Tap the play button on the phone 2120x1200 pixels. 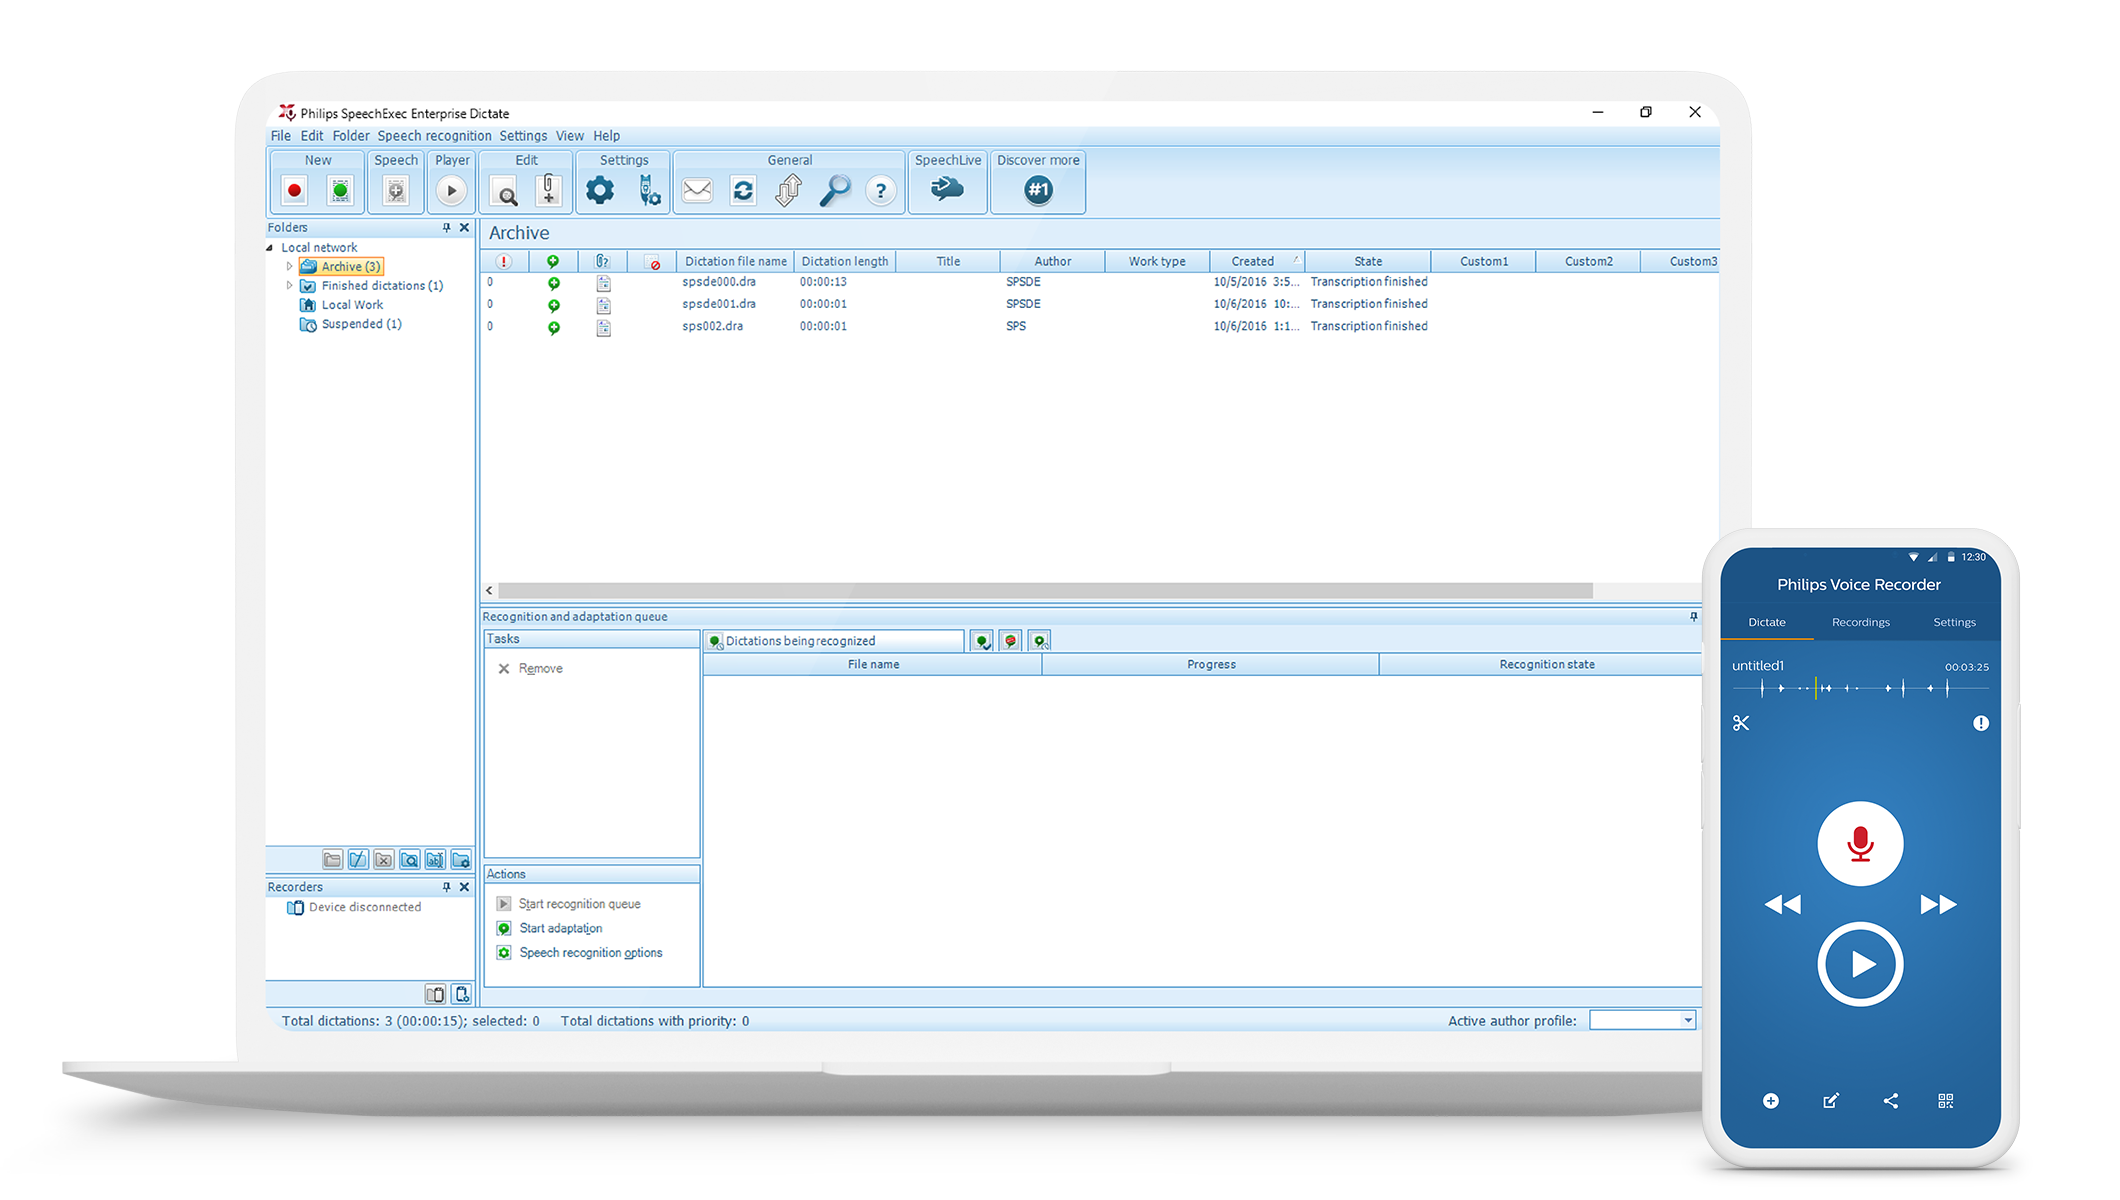point(1860,964)
